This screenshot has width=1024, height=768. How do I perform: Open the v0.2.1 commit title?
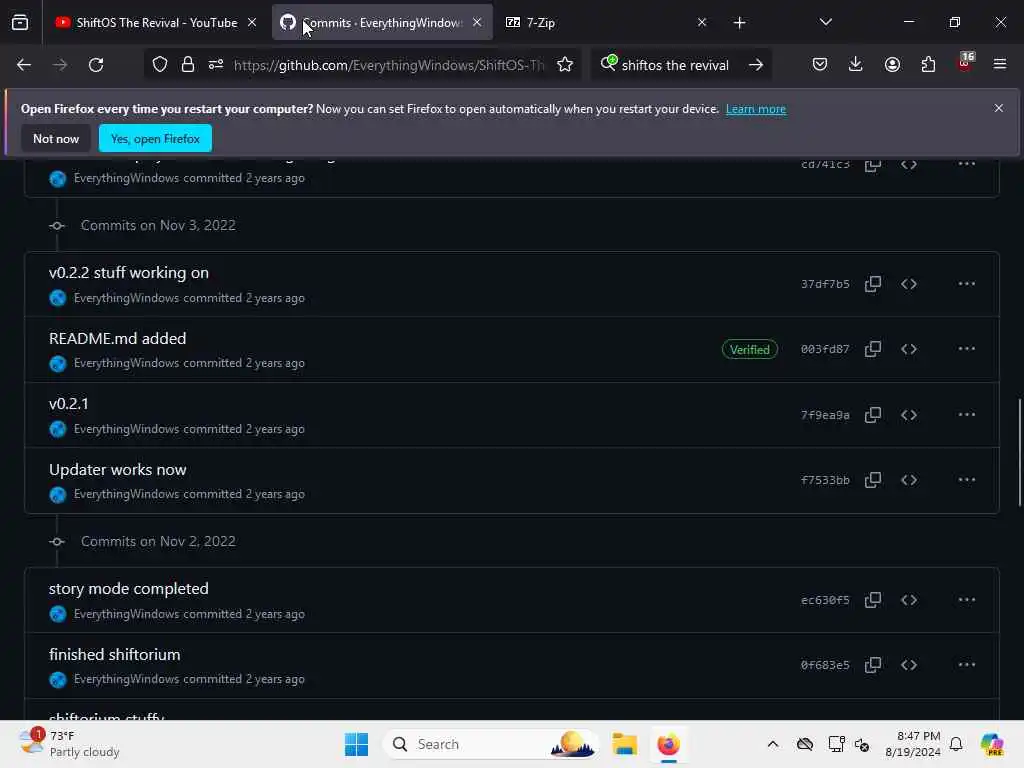pyautogui.click(x=69, y=404)
